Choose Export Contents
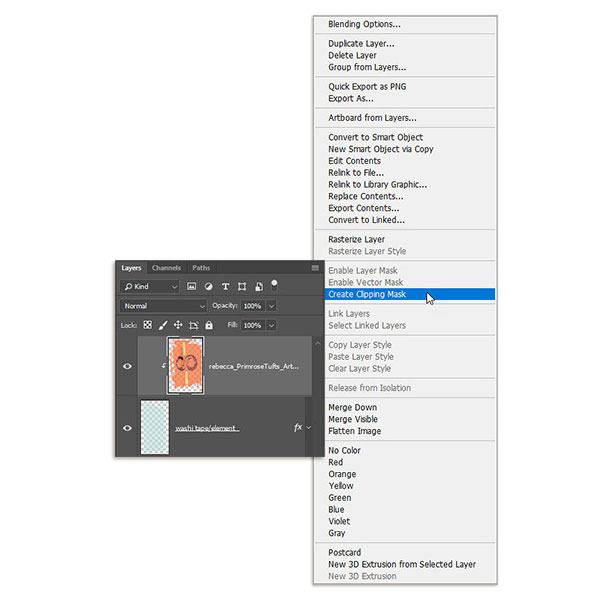Screen dimensions: 600x600 [405, 208]
